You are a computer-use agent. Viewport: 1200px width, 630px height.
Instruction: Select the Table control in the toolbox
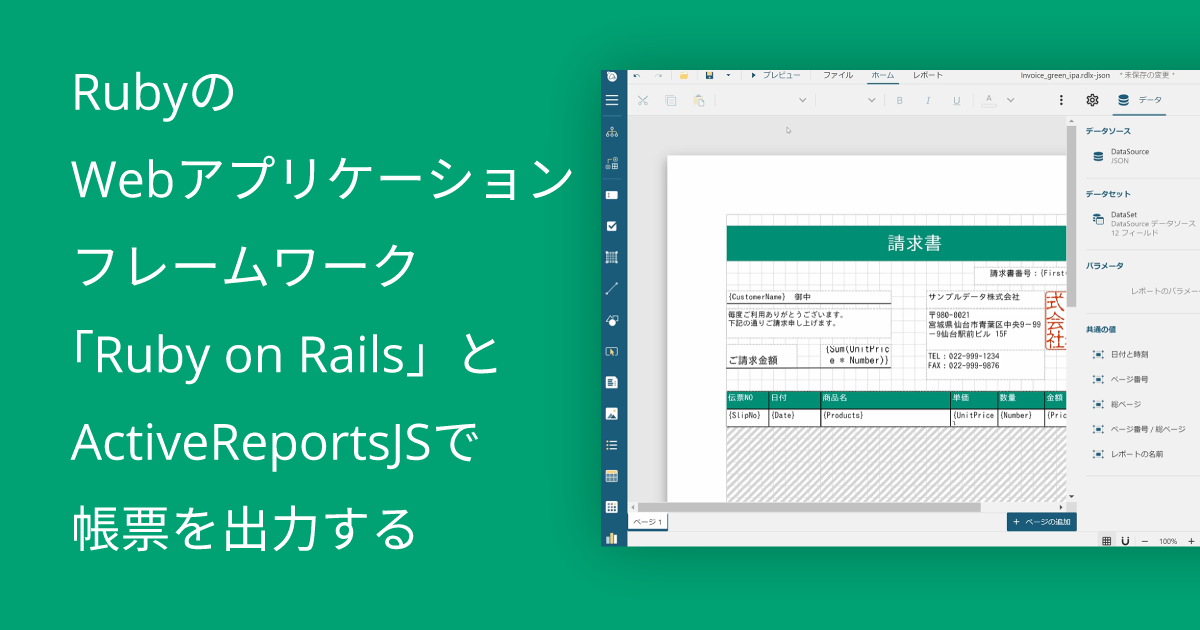(612, 476)
